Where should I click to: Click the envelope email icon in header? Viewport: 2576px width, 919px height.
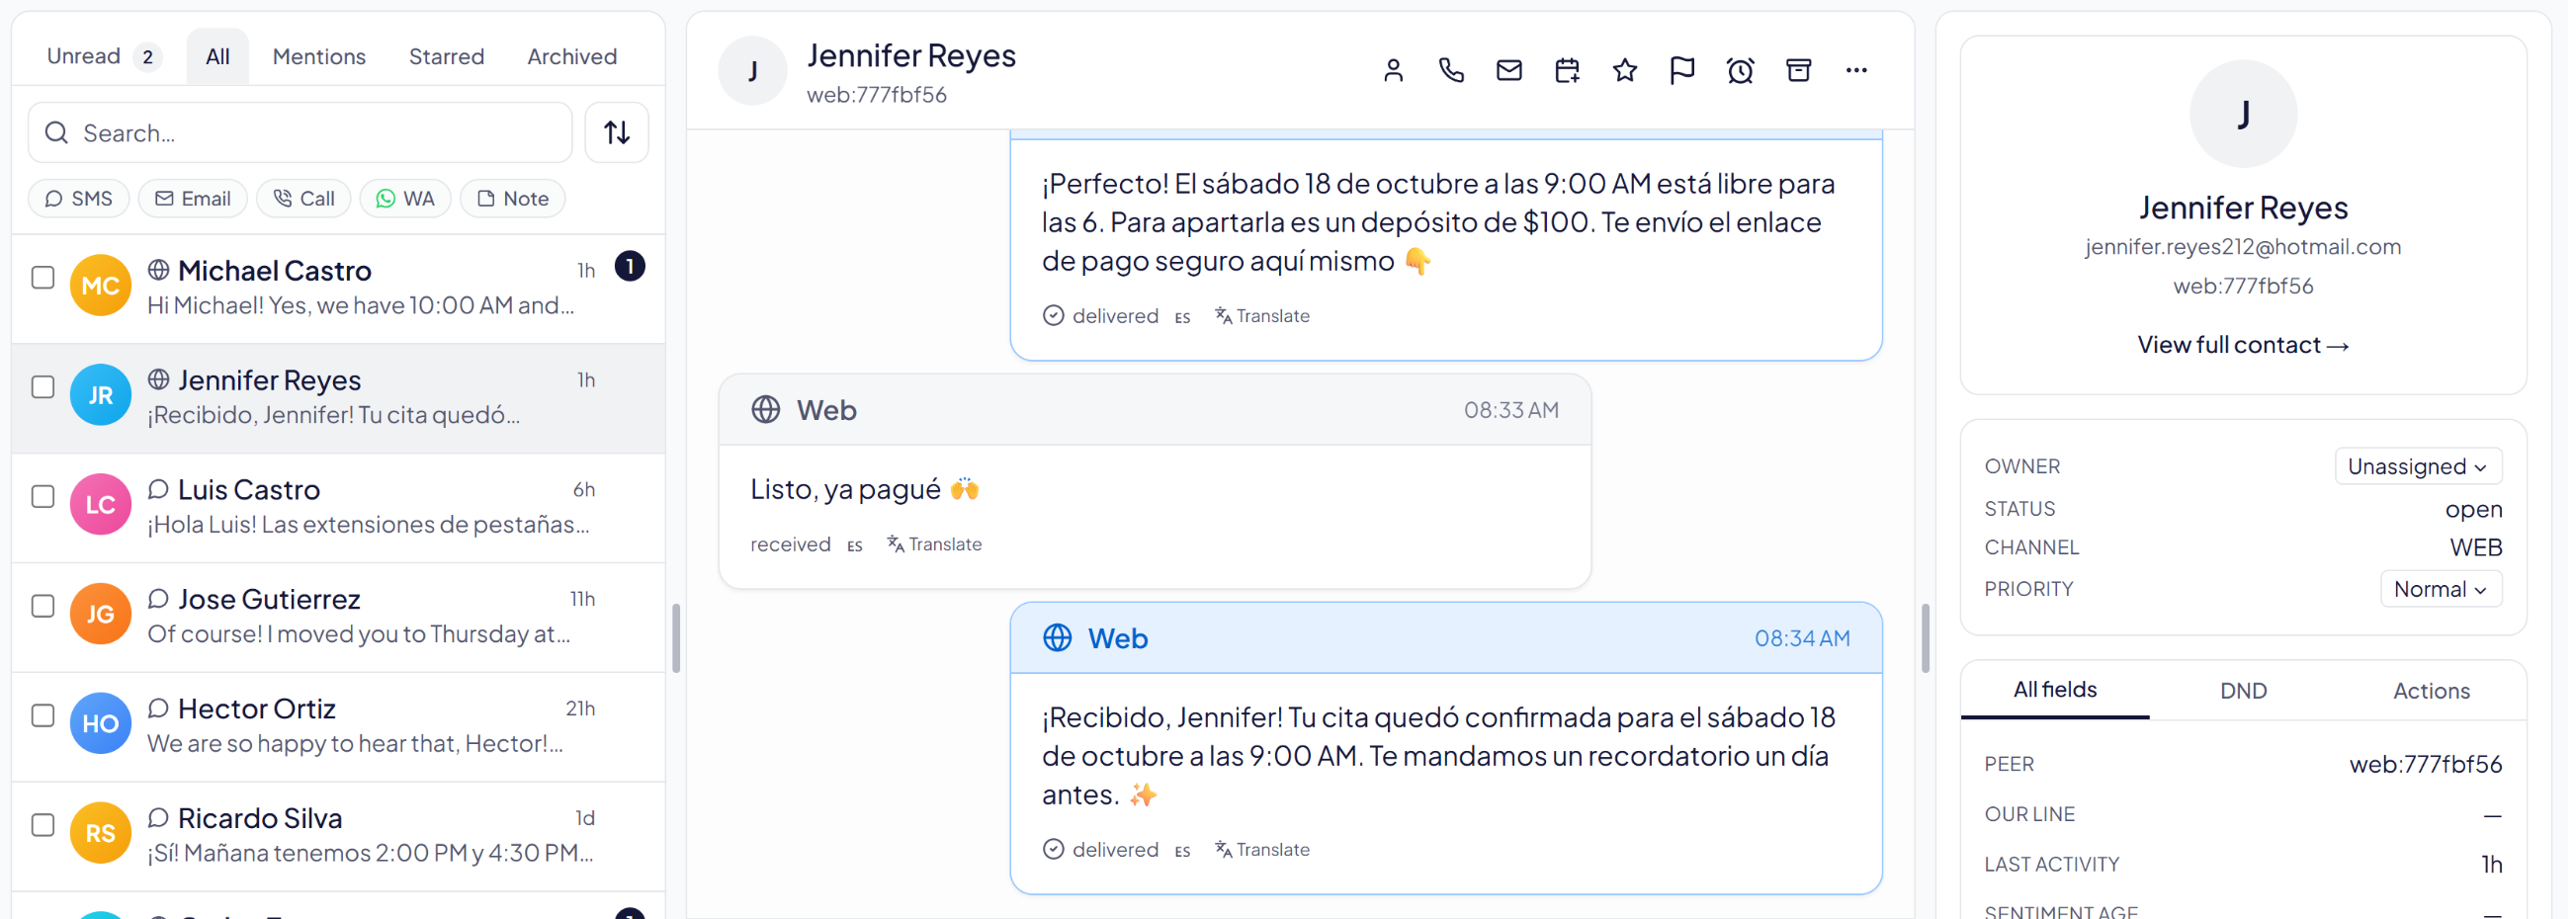(1509, 70)
